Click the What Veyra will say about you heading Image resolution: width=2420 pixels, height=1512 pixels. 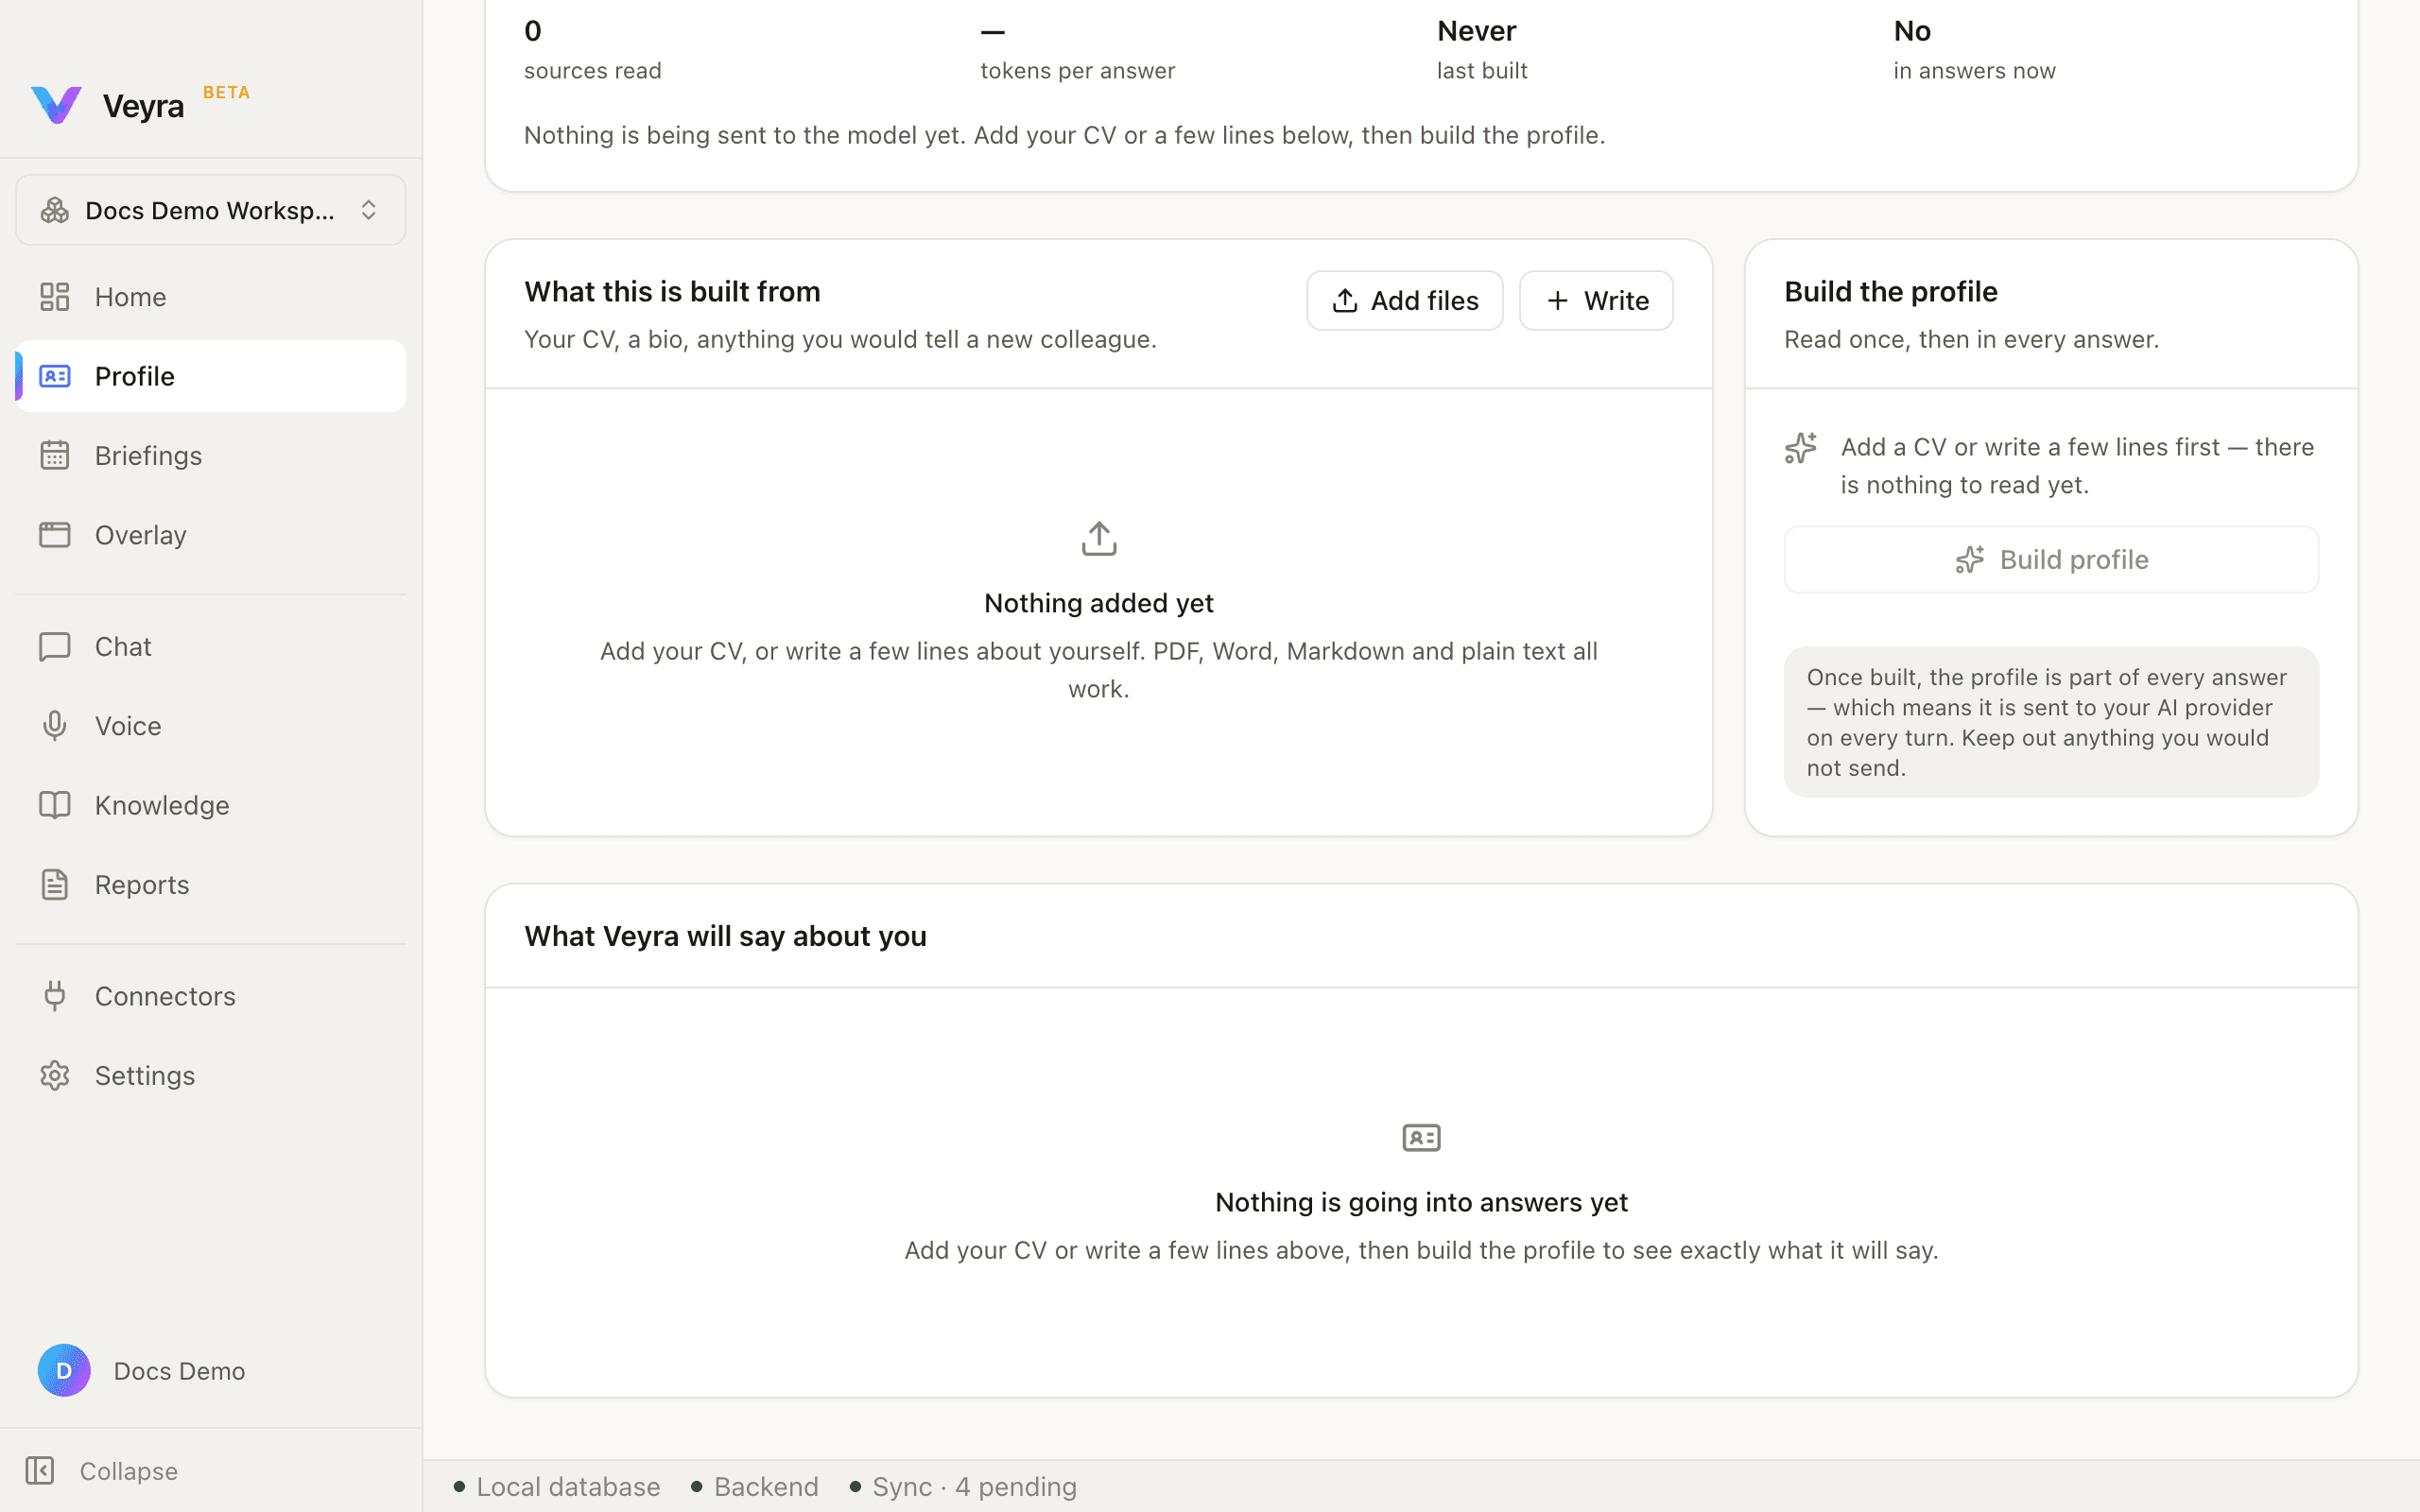pyautogui.click(x=725, y=937)
